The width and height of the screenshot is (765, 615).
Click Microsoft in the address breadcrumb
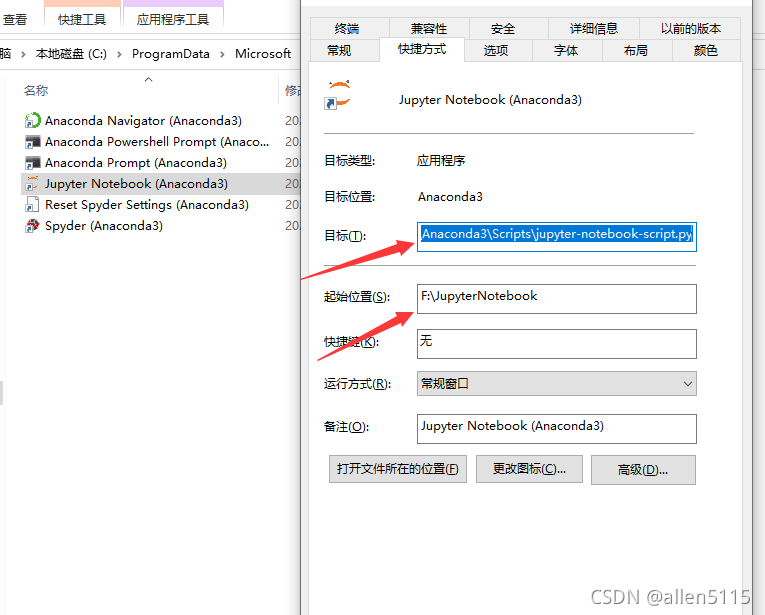point(263,54)
